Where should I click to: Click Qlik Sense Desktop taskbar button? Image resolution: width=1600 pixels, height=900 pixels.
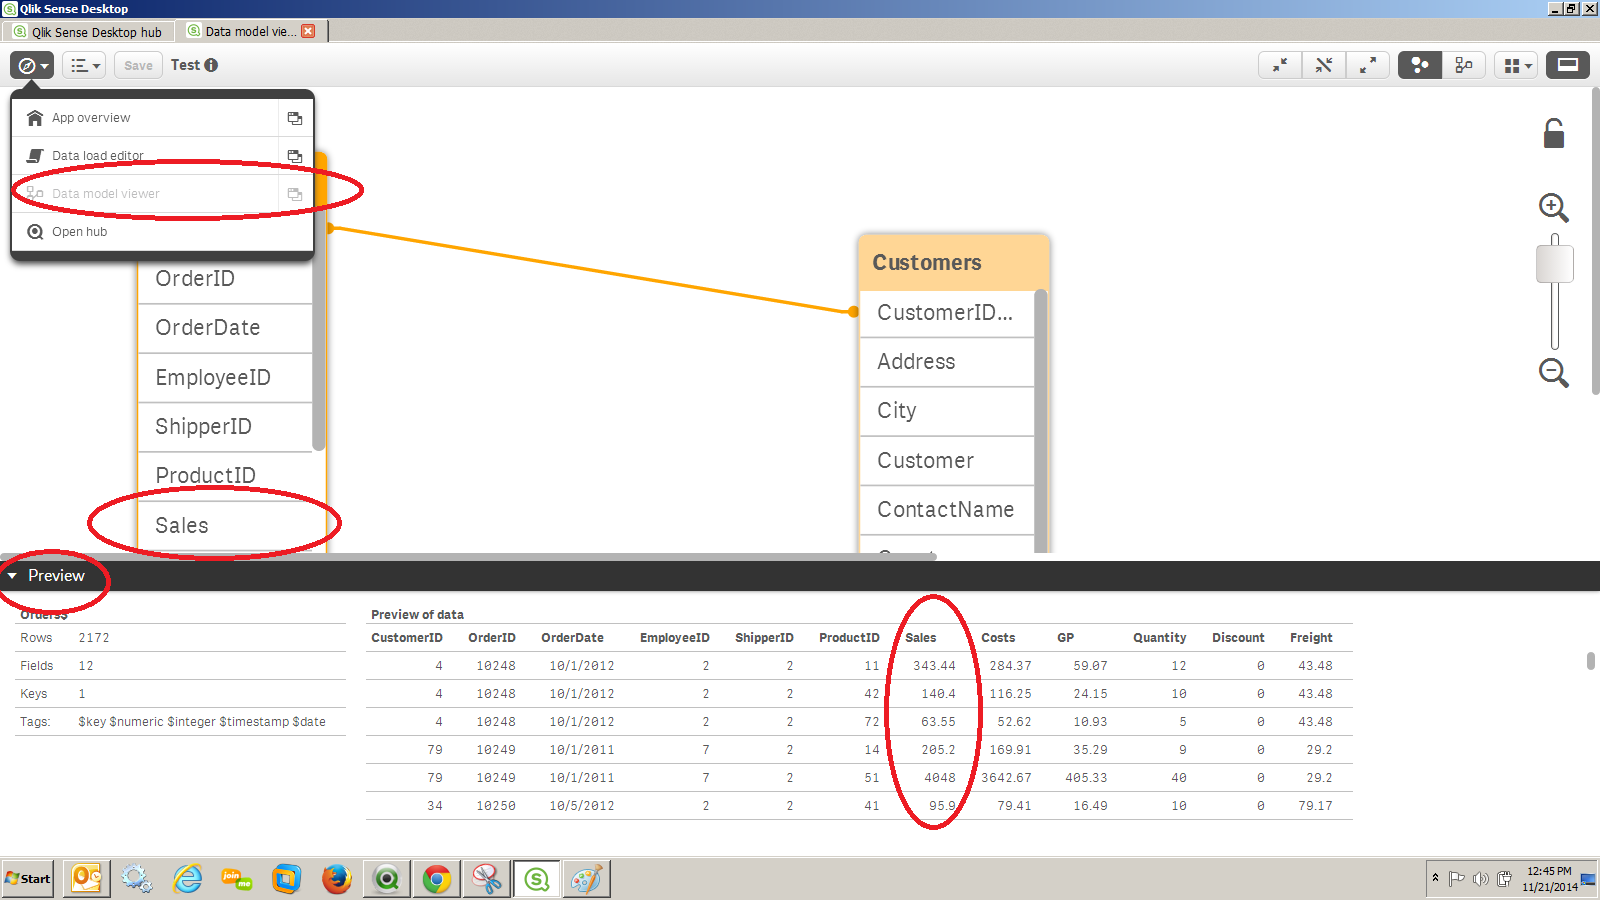[x=537, y=879]
